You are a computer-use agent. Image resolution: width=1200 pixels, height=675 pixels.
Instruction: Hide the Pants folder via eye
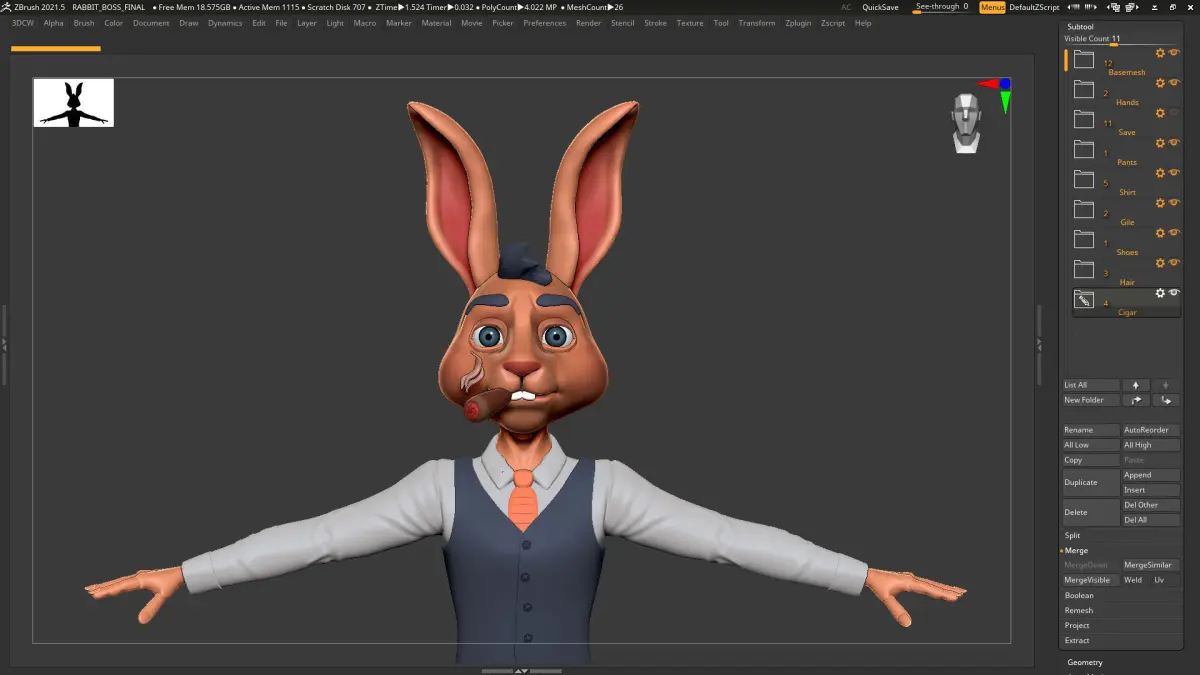tap(1174, 143)
